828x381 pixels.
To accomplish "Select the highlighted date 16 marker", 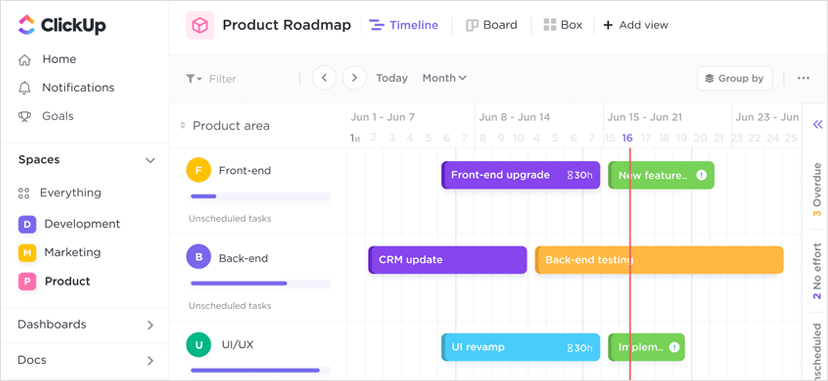I will point(627,138).
